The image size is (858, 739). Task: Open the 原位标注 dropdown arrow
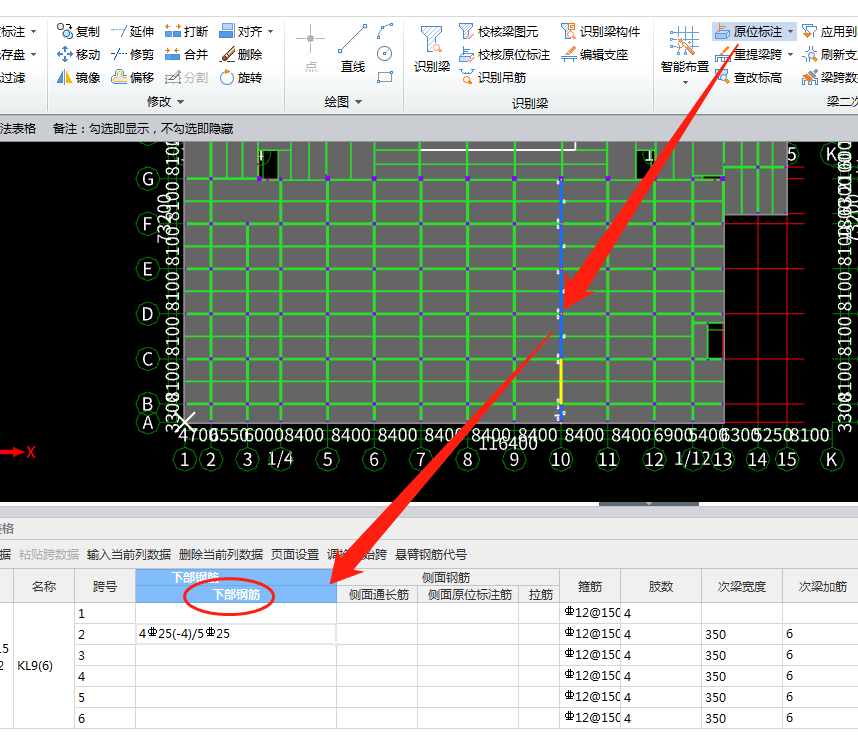790,32
